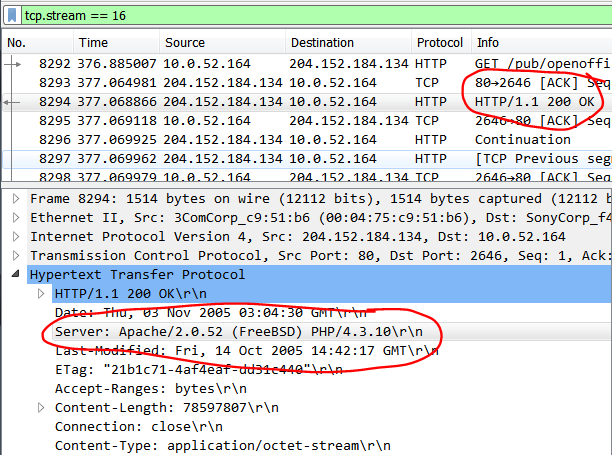Click the Internet Protocol Version 4 text
This screenshot has height=455, width=612.
pos(298,236)
